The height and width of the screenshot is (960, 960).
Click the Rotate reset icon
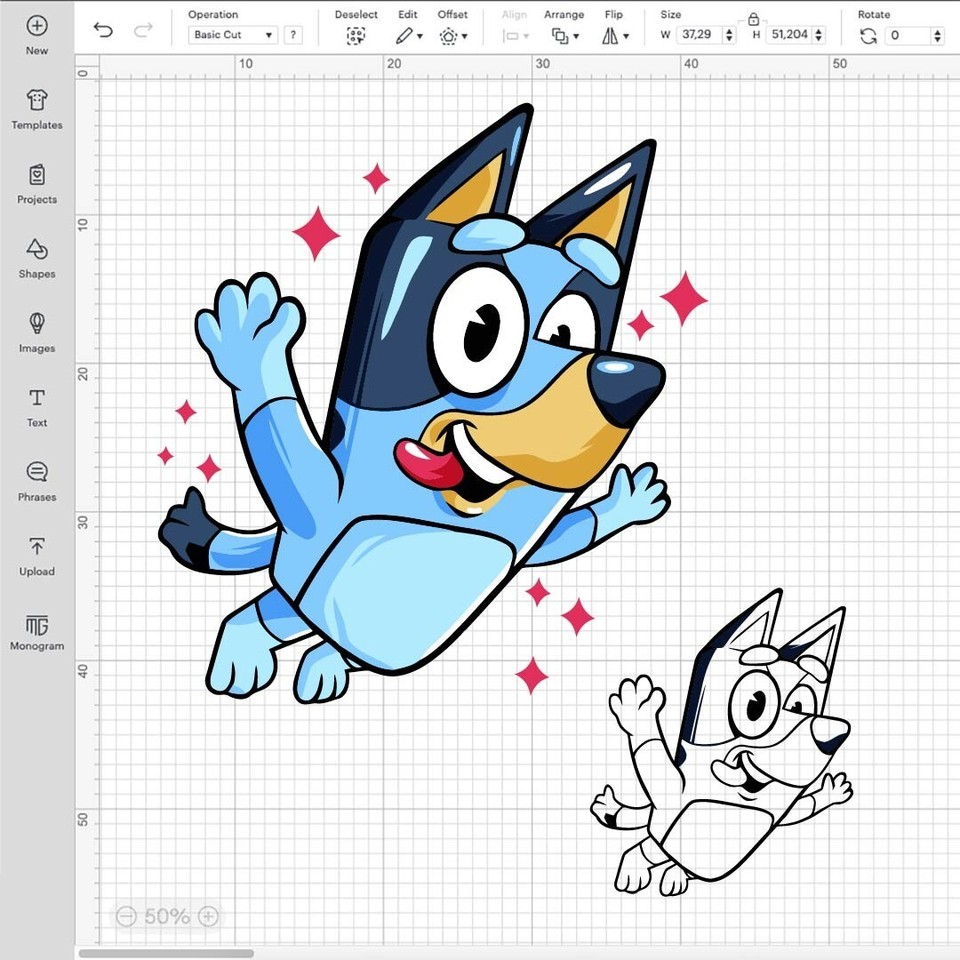pos(866,35)
